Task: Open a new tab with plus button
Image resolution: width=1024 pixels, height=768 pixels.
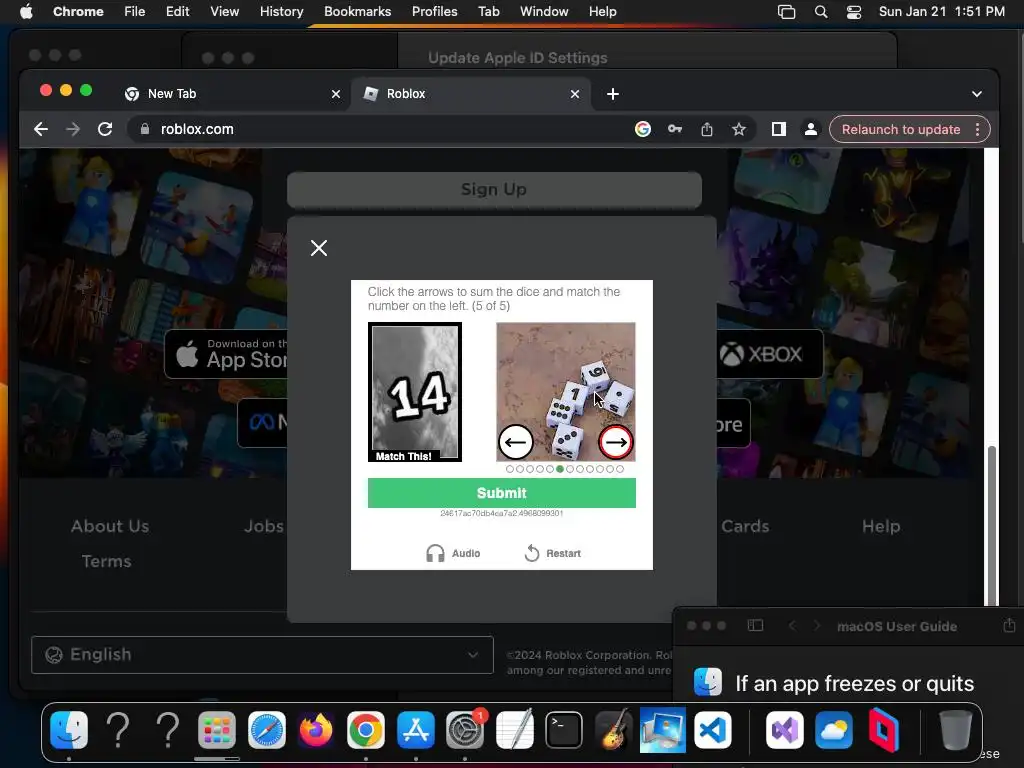Action: point(613,94)
